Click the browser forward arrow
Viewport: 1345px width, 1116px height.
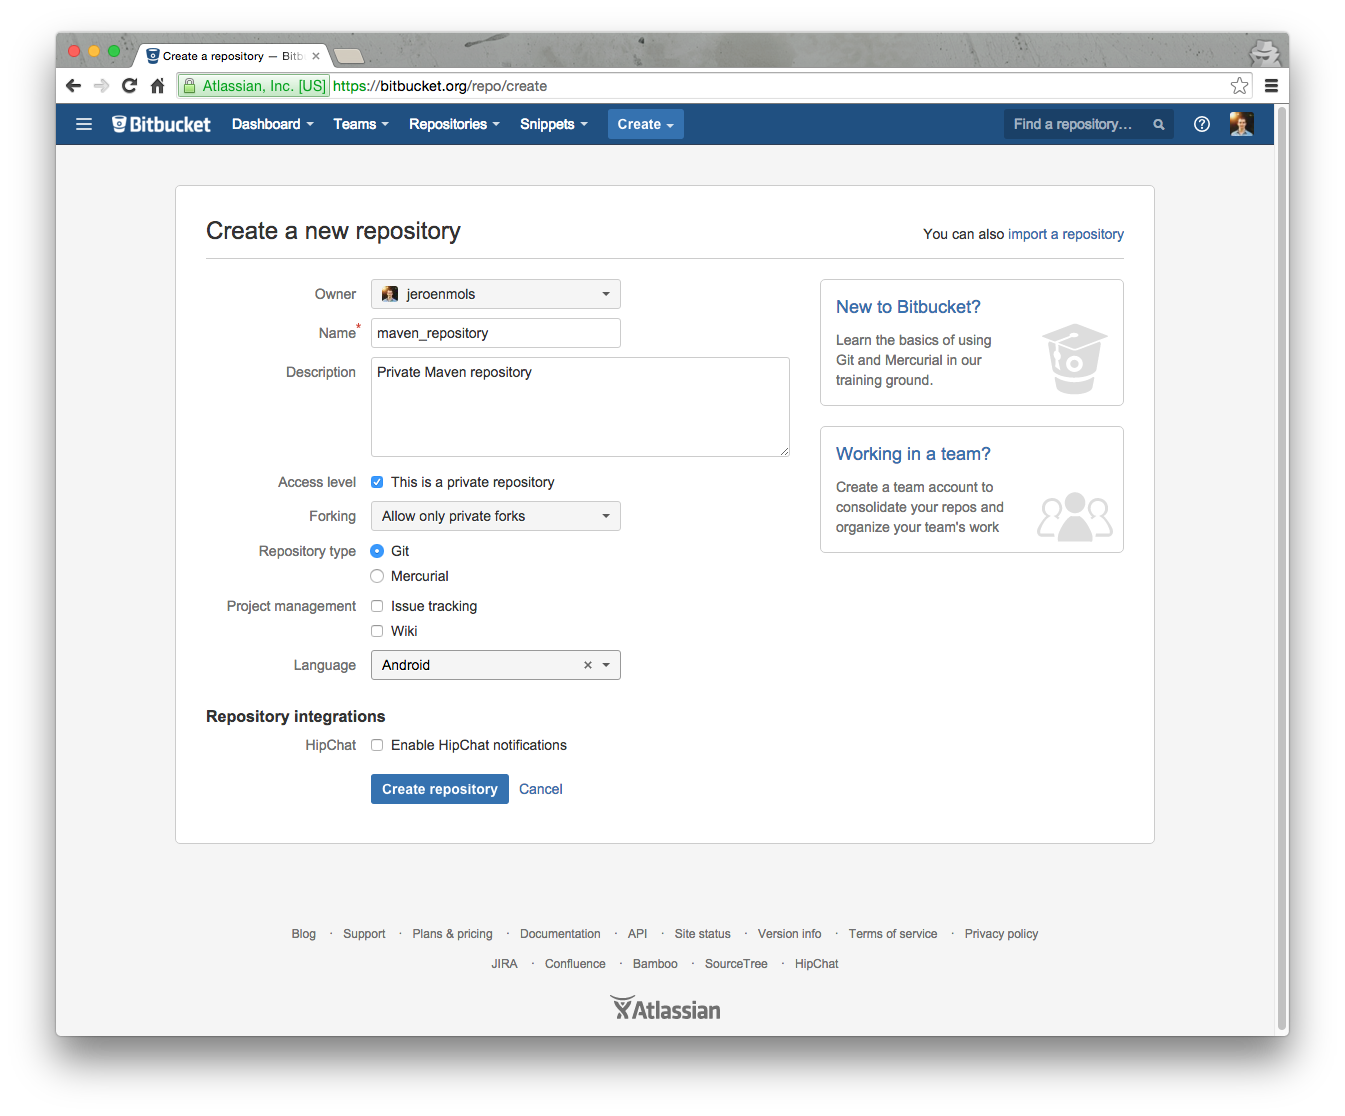coord(101,86)
